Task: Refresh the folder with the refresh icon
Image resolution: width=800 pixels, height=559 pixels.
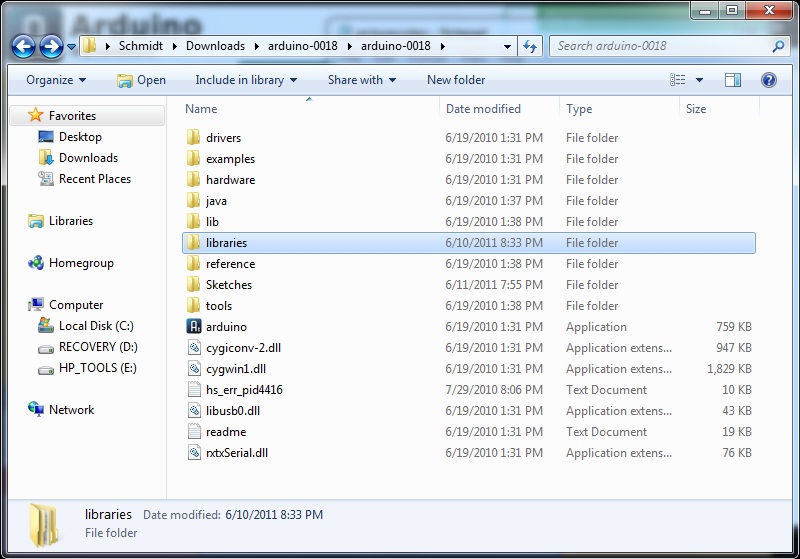Action: point(530,46)
